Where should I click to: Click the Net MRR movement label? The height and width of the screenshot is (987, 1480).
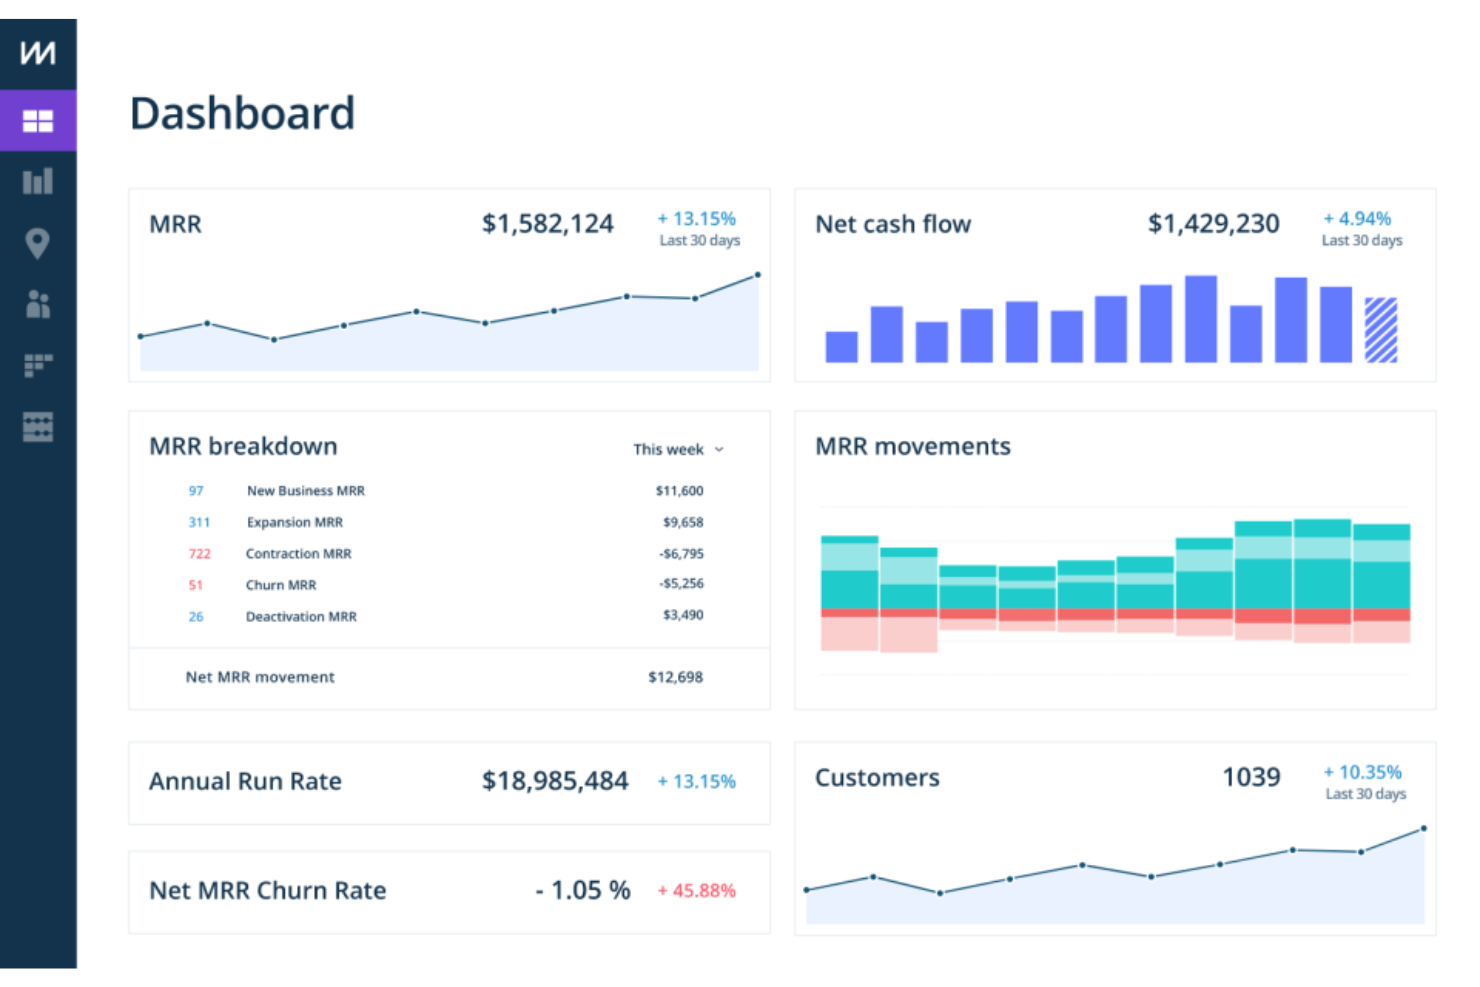(260, 677)
